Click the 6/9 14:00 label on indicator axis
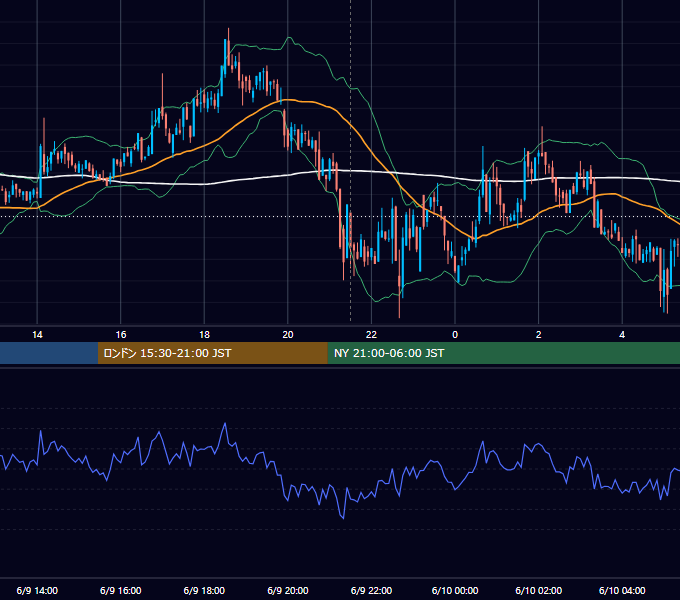The width and height of the screenshot is (680, 600). [37, 590]
